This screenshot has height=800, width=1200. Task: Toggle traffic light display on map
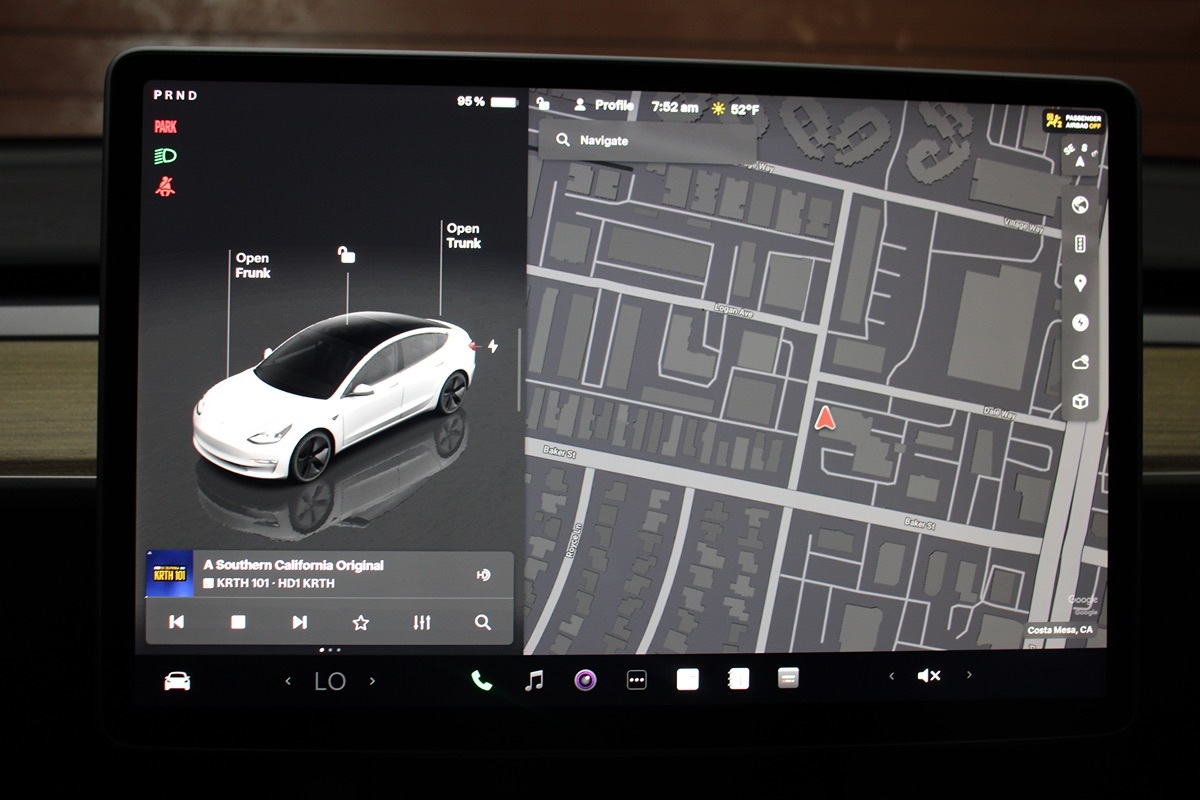pyautogui.click(x=1080, y=244)
